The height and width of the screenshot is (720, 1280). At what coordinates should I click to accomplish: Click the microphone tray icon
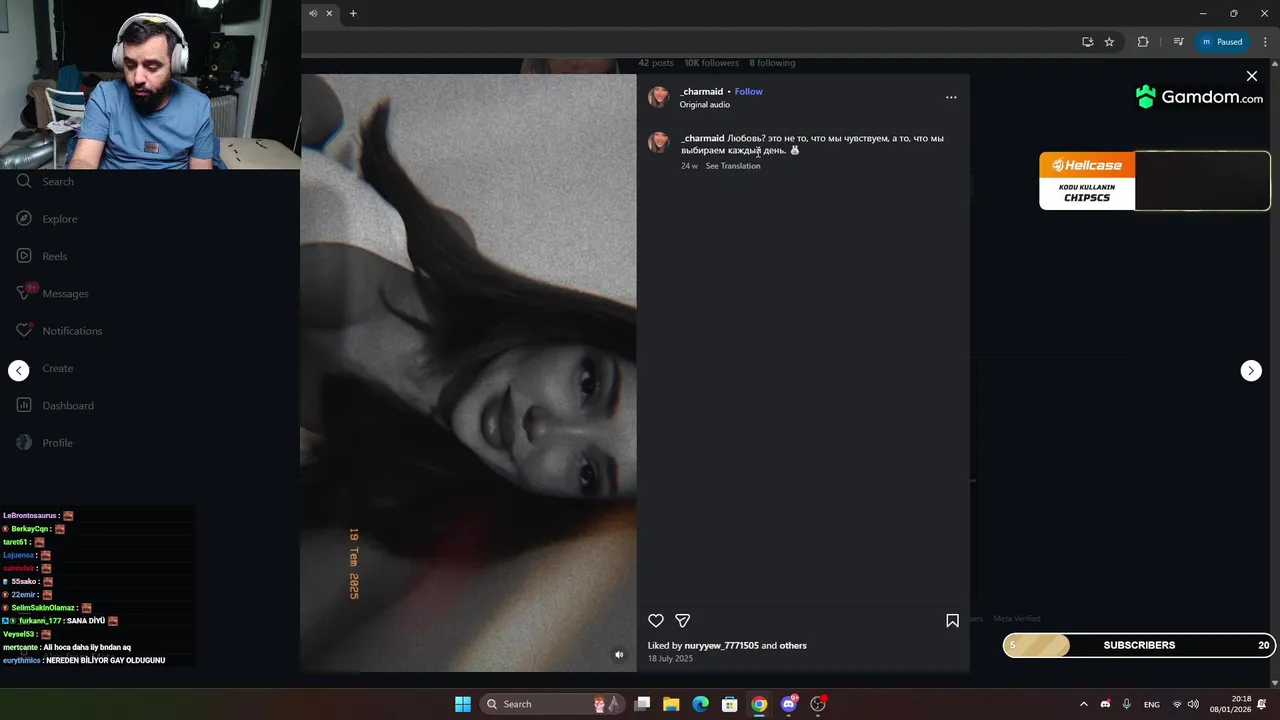click(1127, 704)
